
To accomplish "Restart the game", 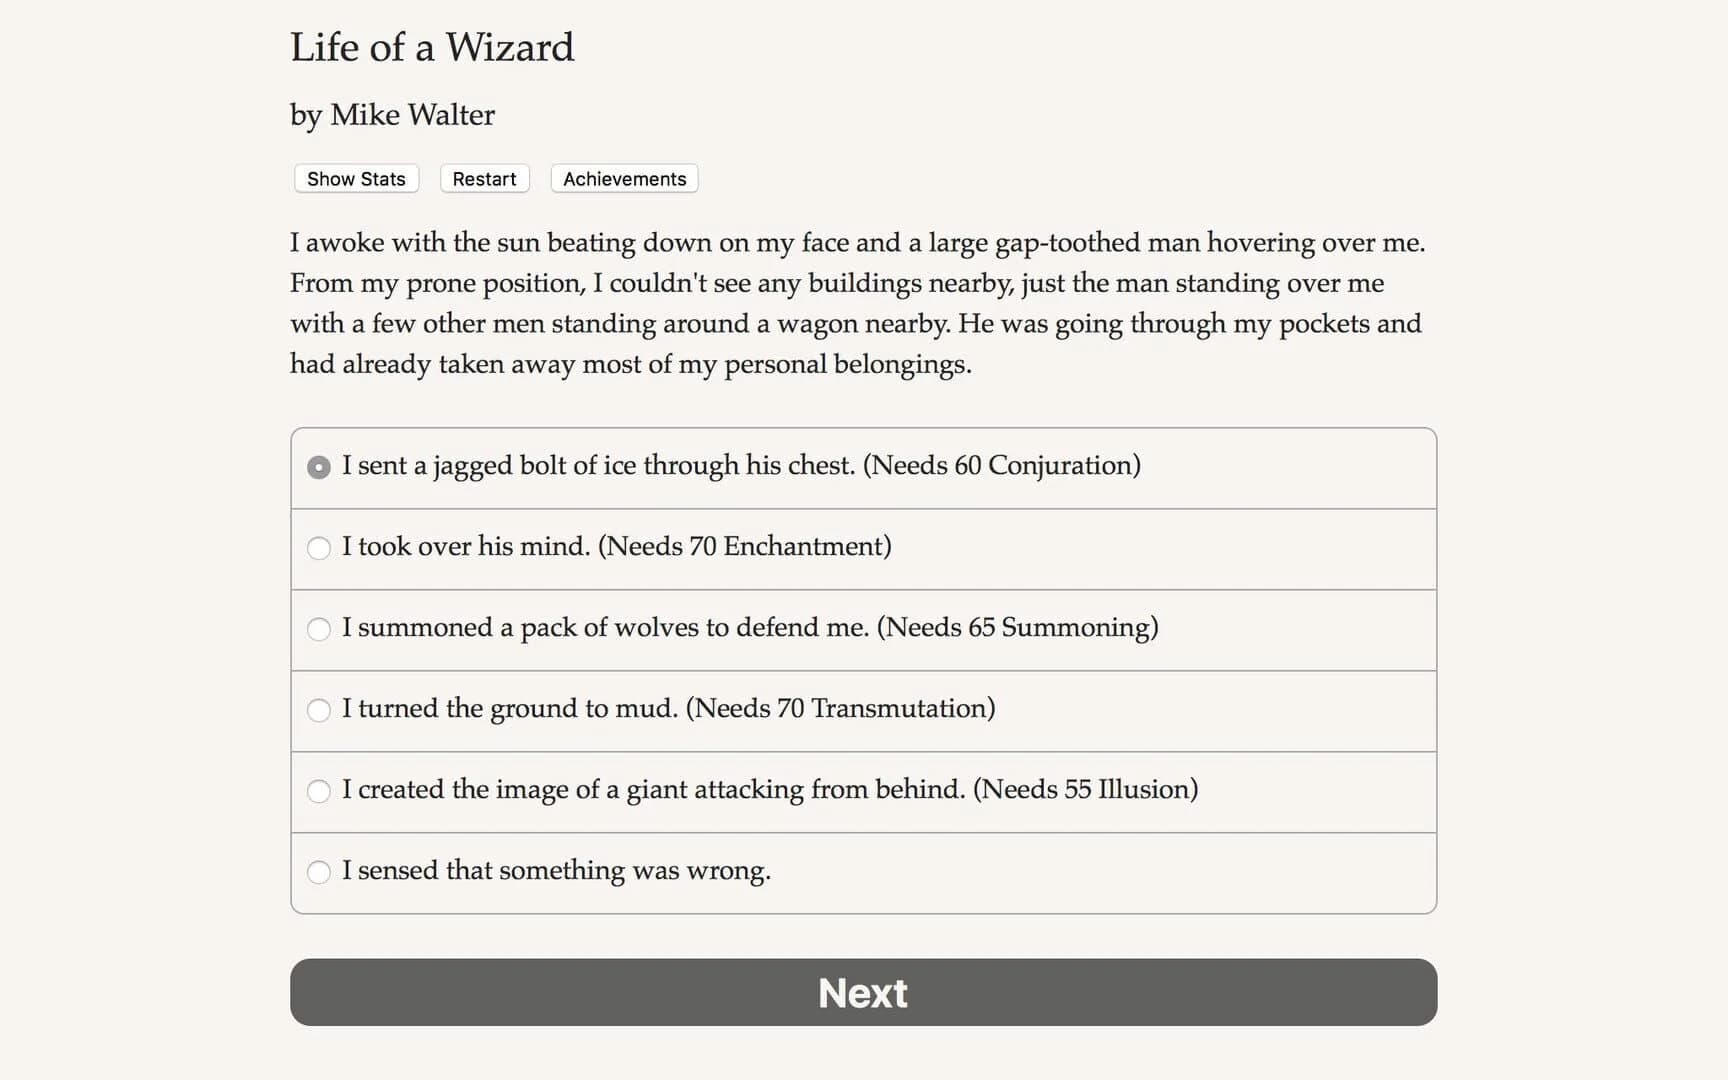I will coord(484,178).
